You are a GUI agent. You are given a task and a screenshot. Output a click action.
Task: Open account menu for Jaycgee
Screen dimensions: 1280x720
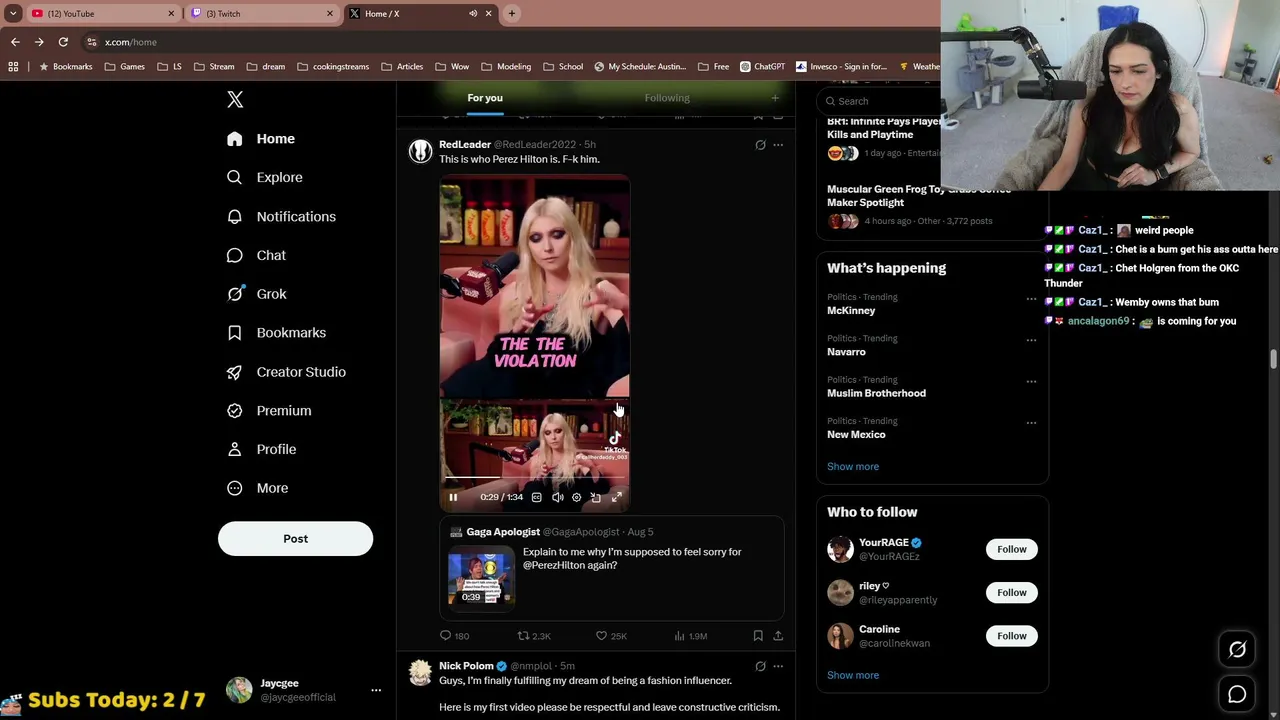[376, 690]
